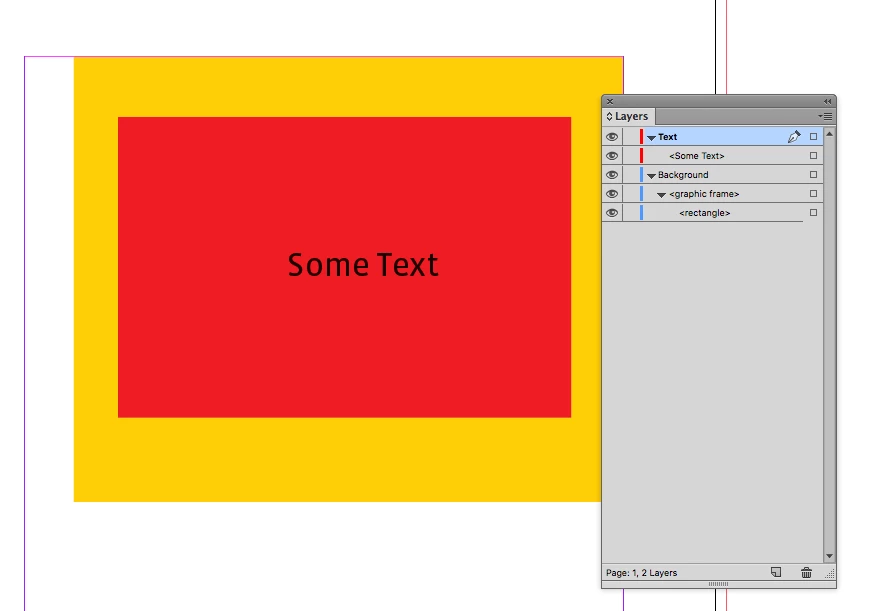This screenshot has width=880, height=611.
Task: Close the Layers panel
Action: click(x=610, y=102)
